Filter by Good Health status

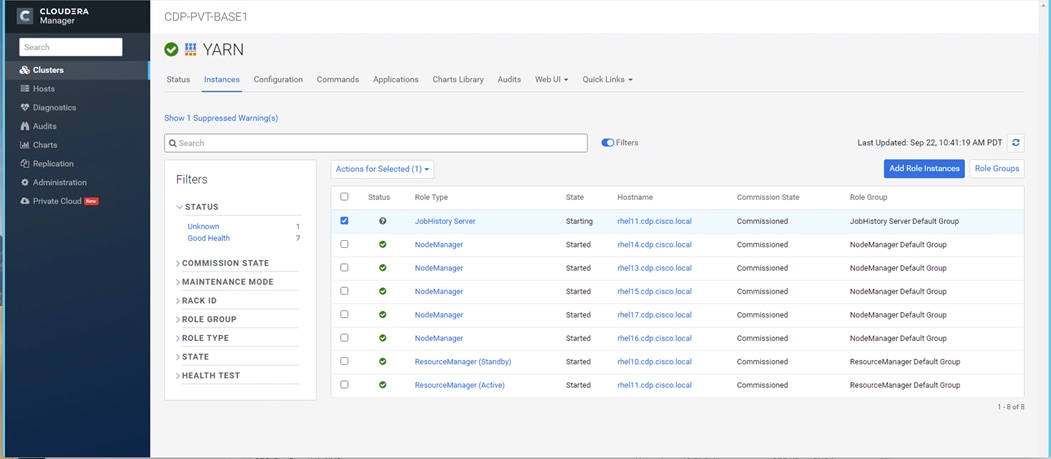pos(208,238)
